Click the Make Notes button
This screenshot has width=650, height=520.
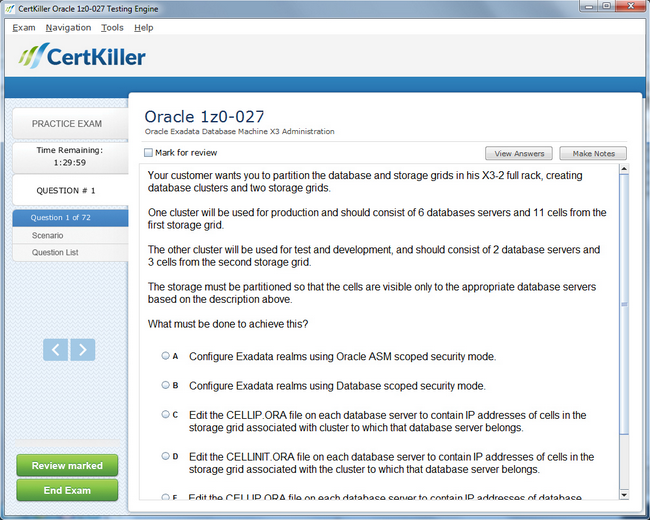point(593,153)
